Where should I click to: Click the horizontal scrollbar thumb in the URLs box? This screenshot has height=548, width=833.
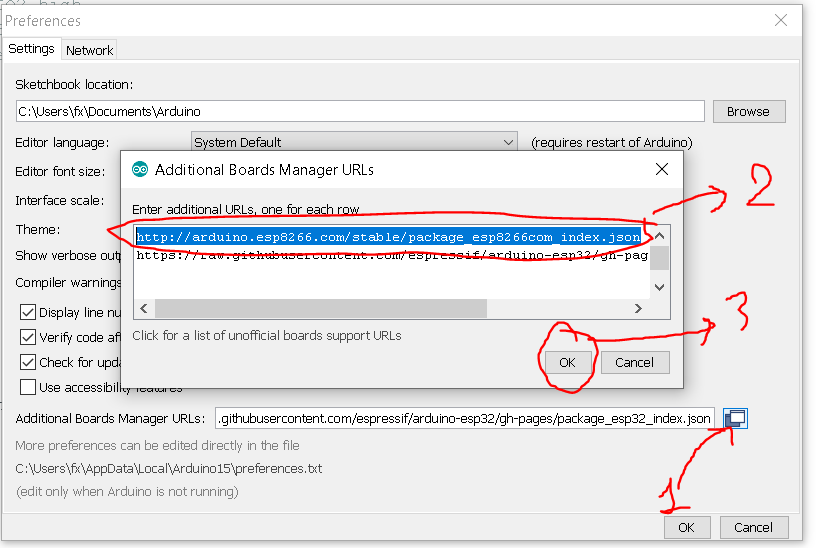[x=321, y=309]
